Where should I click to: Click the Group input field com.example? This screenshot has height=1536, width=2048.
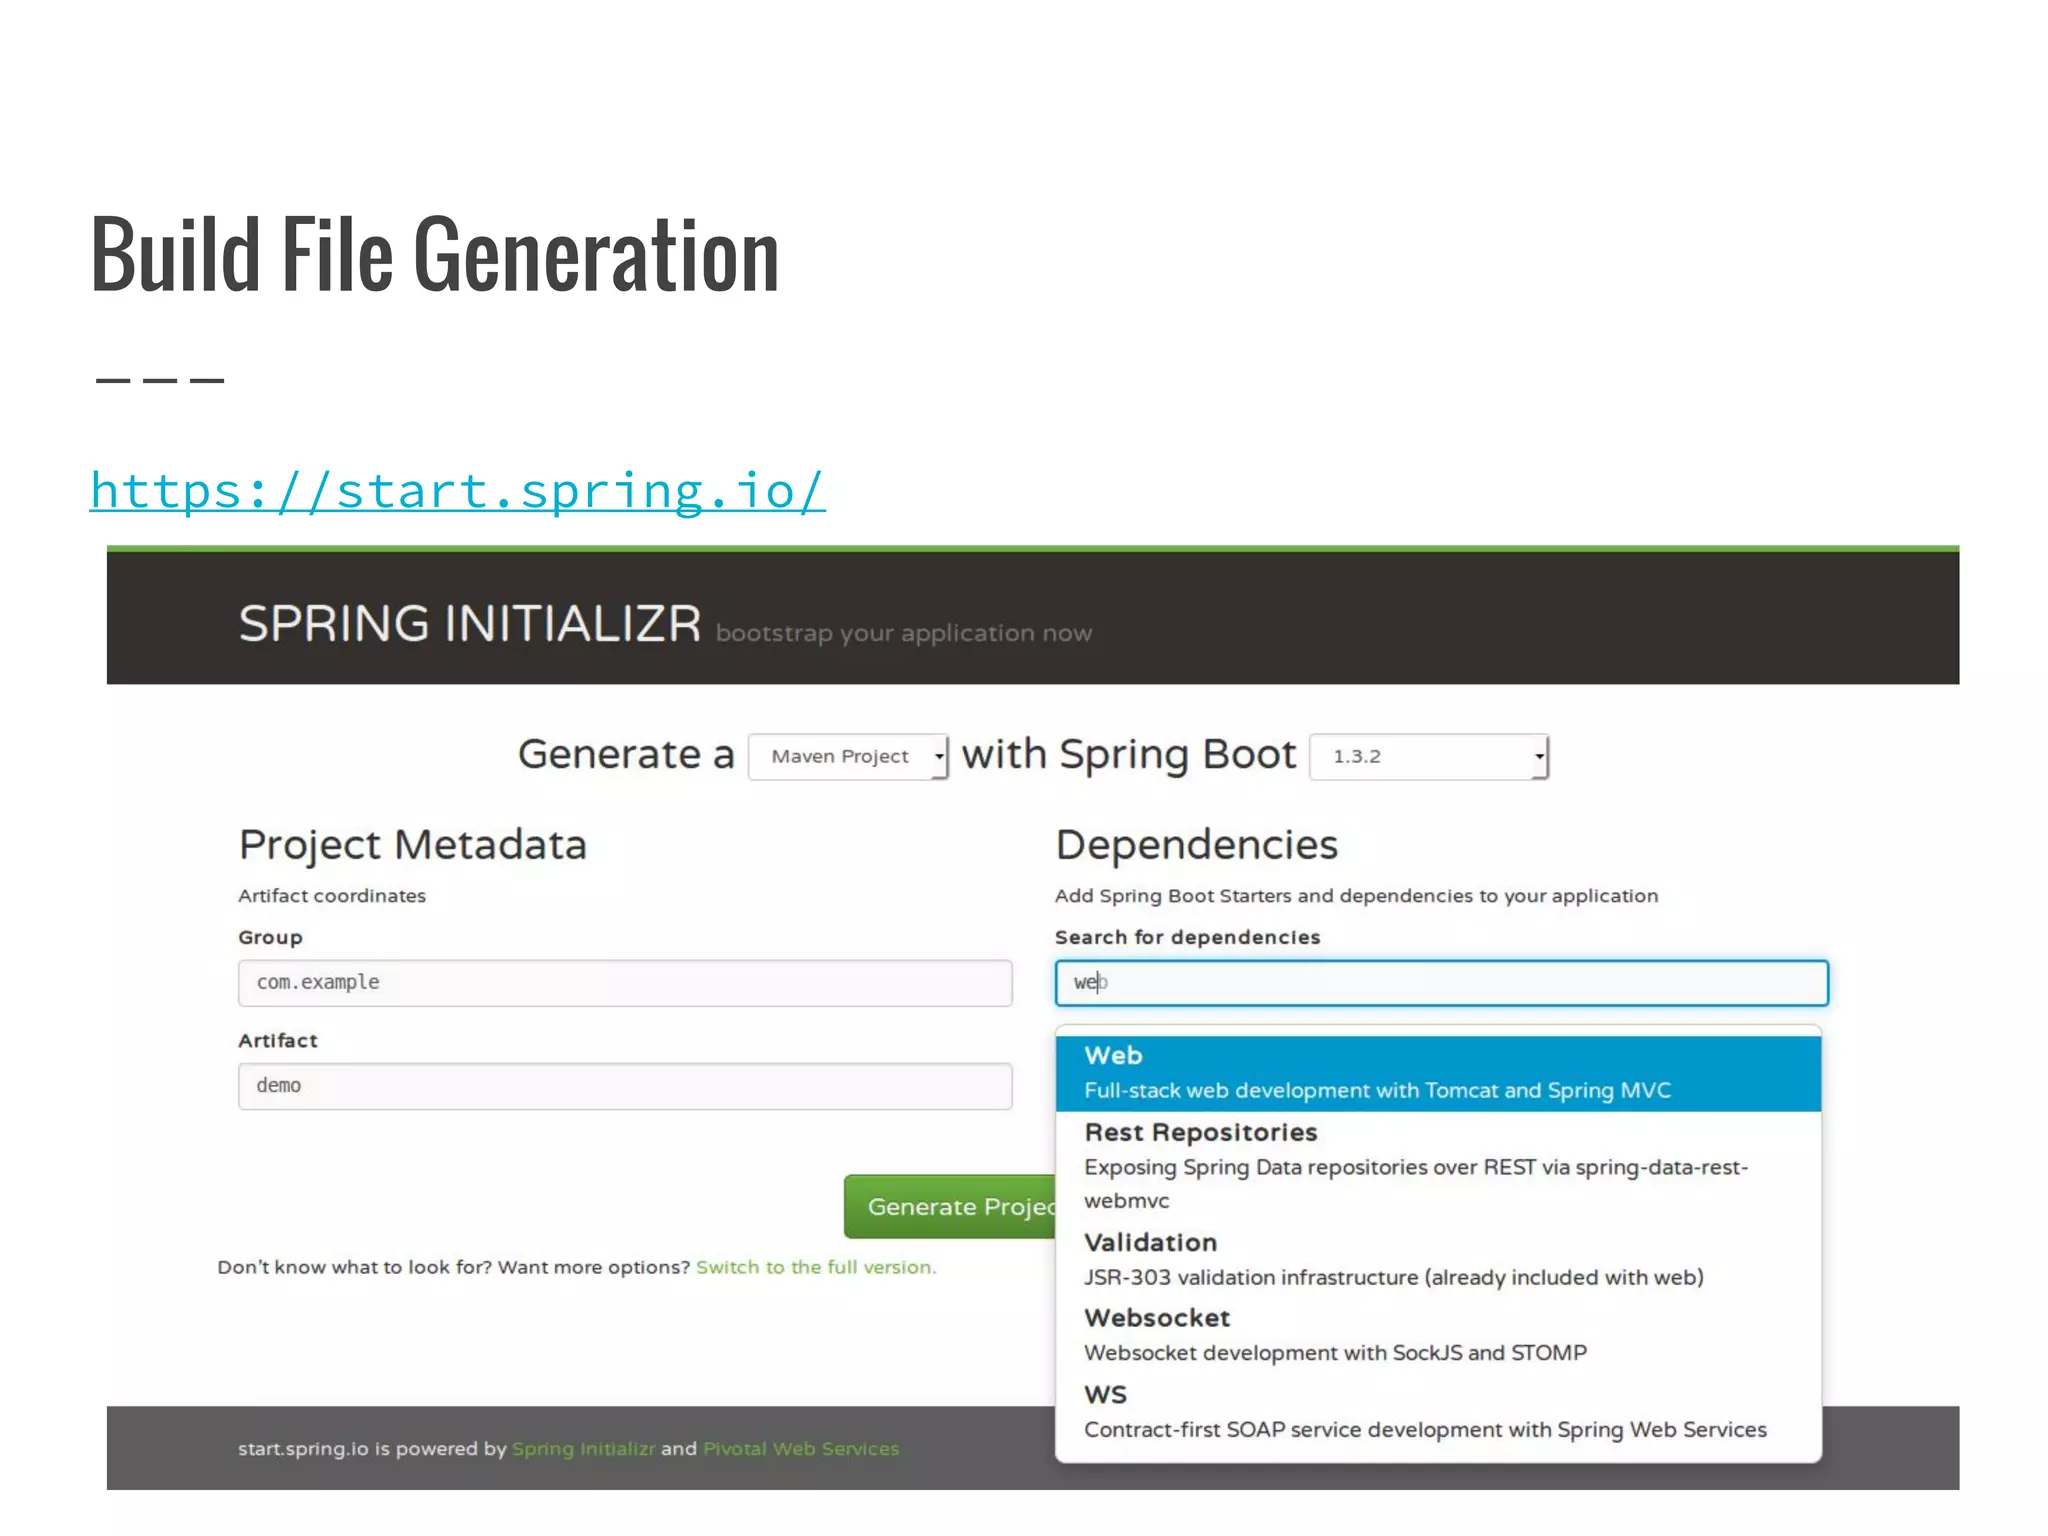tap(624, 983)
